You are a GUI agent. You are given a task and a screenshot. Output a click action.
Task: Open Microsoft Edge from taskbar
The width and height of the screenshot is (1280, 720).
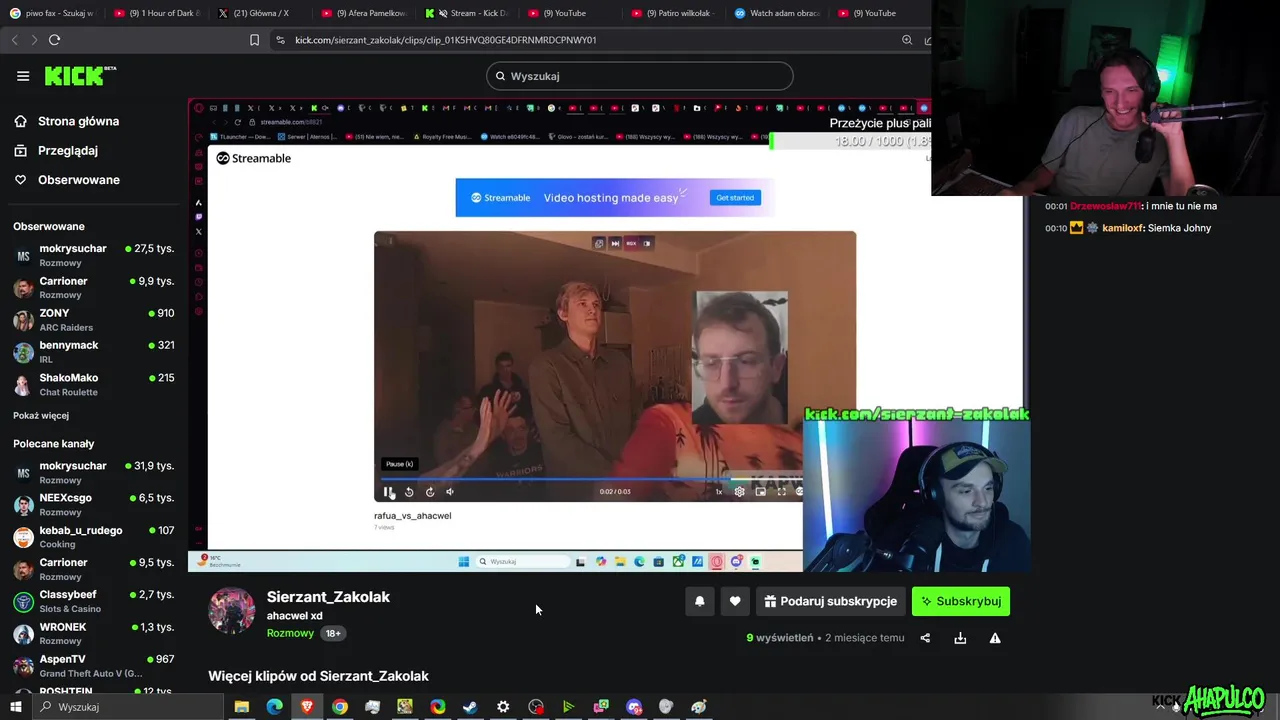click(274, 707)
